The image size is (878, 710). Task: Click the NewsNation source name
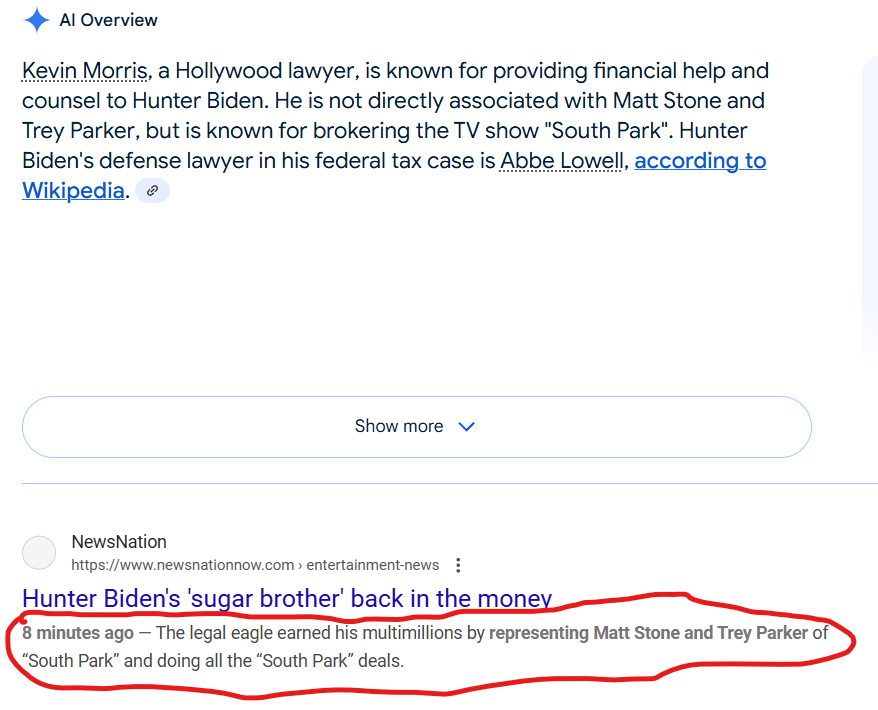(x=119, y=541)
